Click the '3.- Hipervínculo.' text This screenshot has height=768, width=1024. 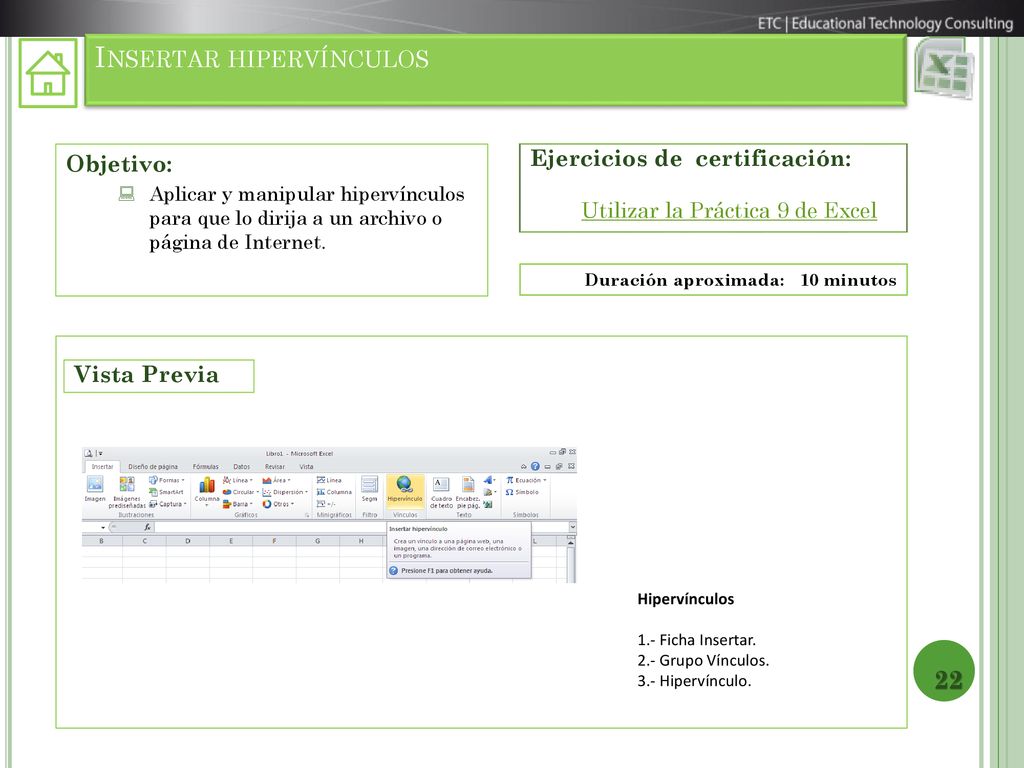pos(694,681)
